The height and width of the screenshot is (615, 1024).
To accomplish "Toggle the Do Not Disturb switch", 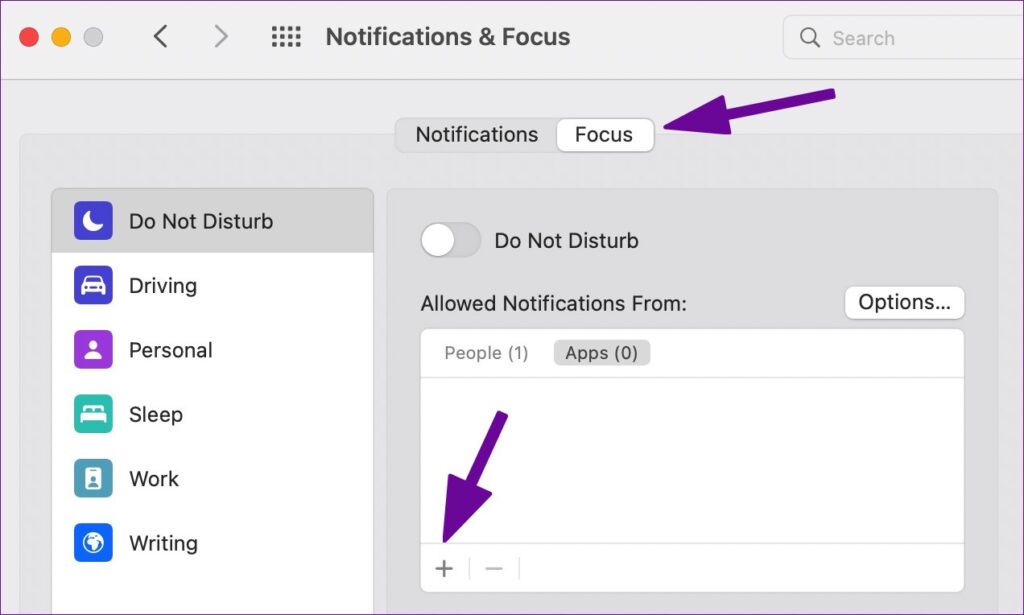I will [x=451, y=241].
